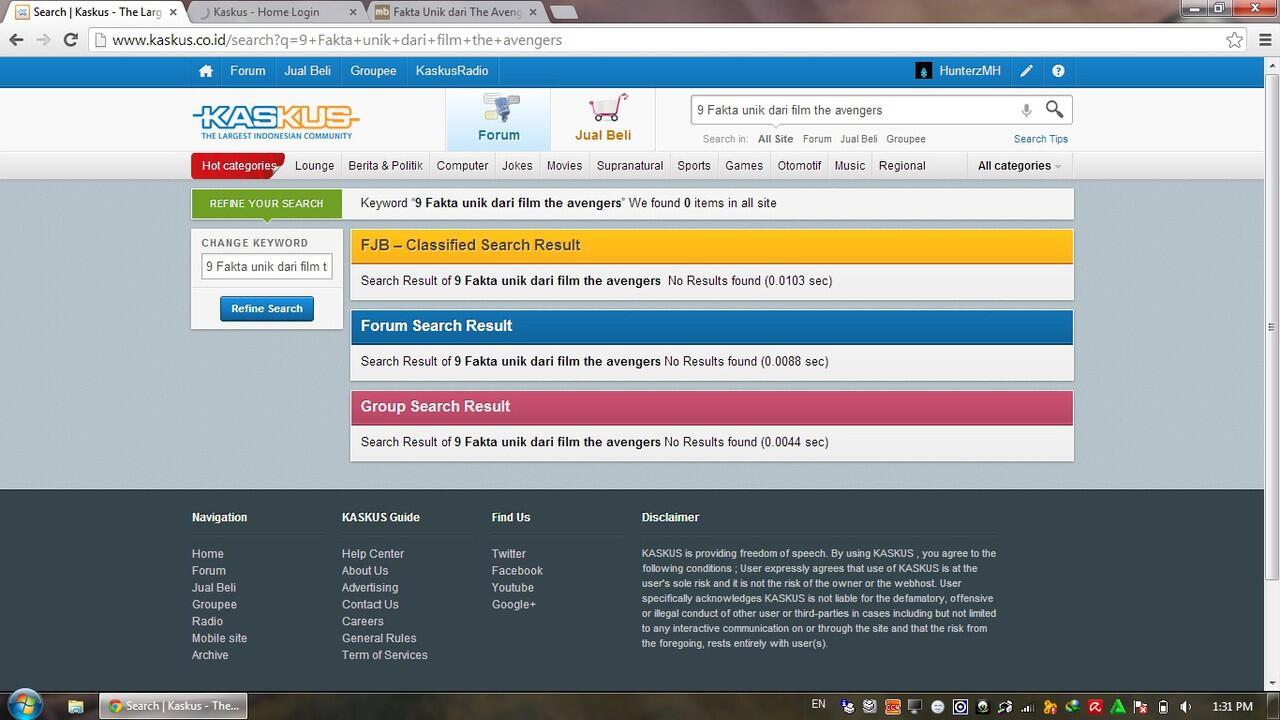Open Forum in the blue navbar
This screenshot has height=720, width=1280.
pyautogui.click(x=248, y=71)
